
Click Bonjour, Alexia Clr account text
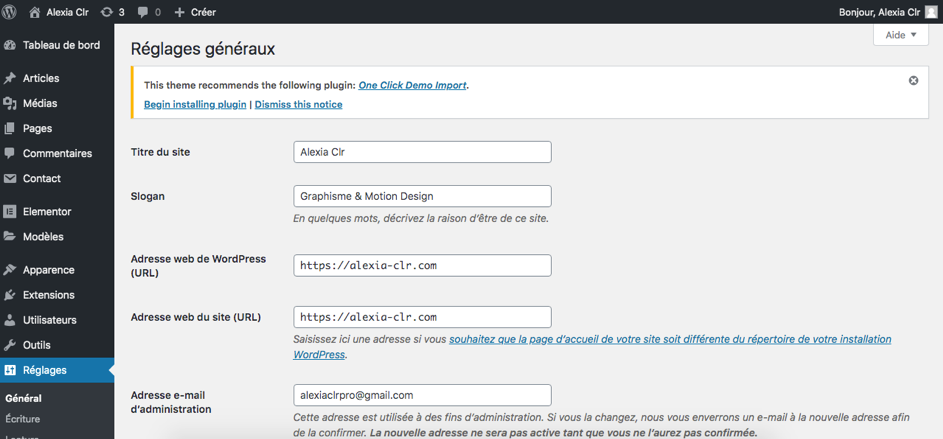(x=879, y=12)
